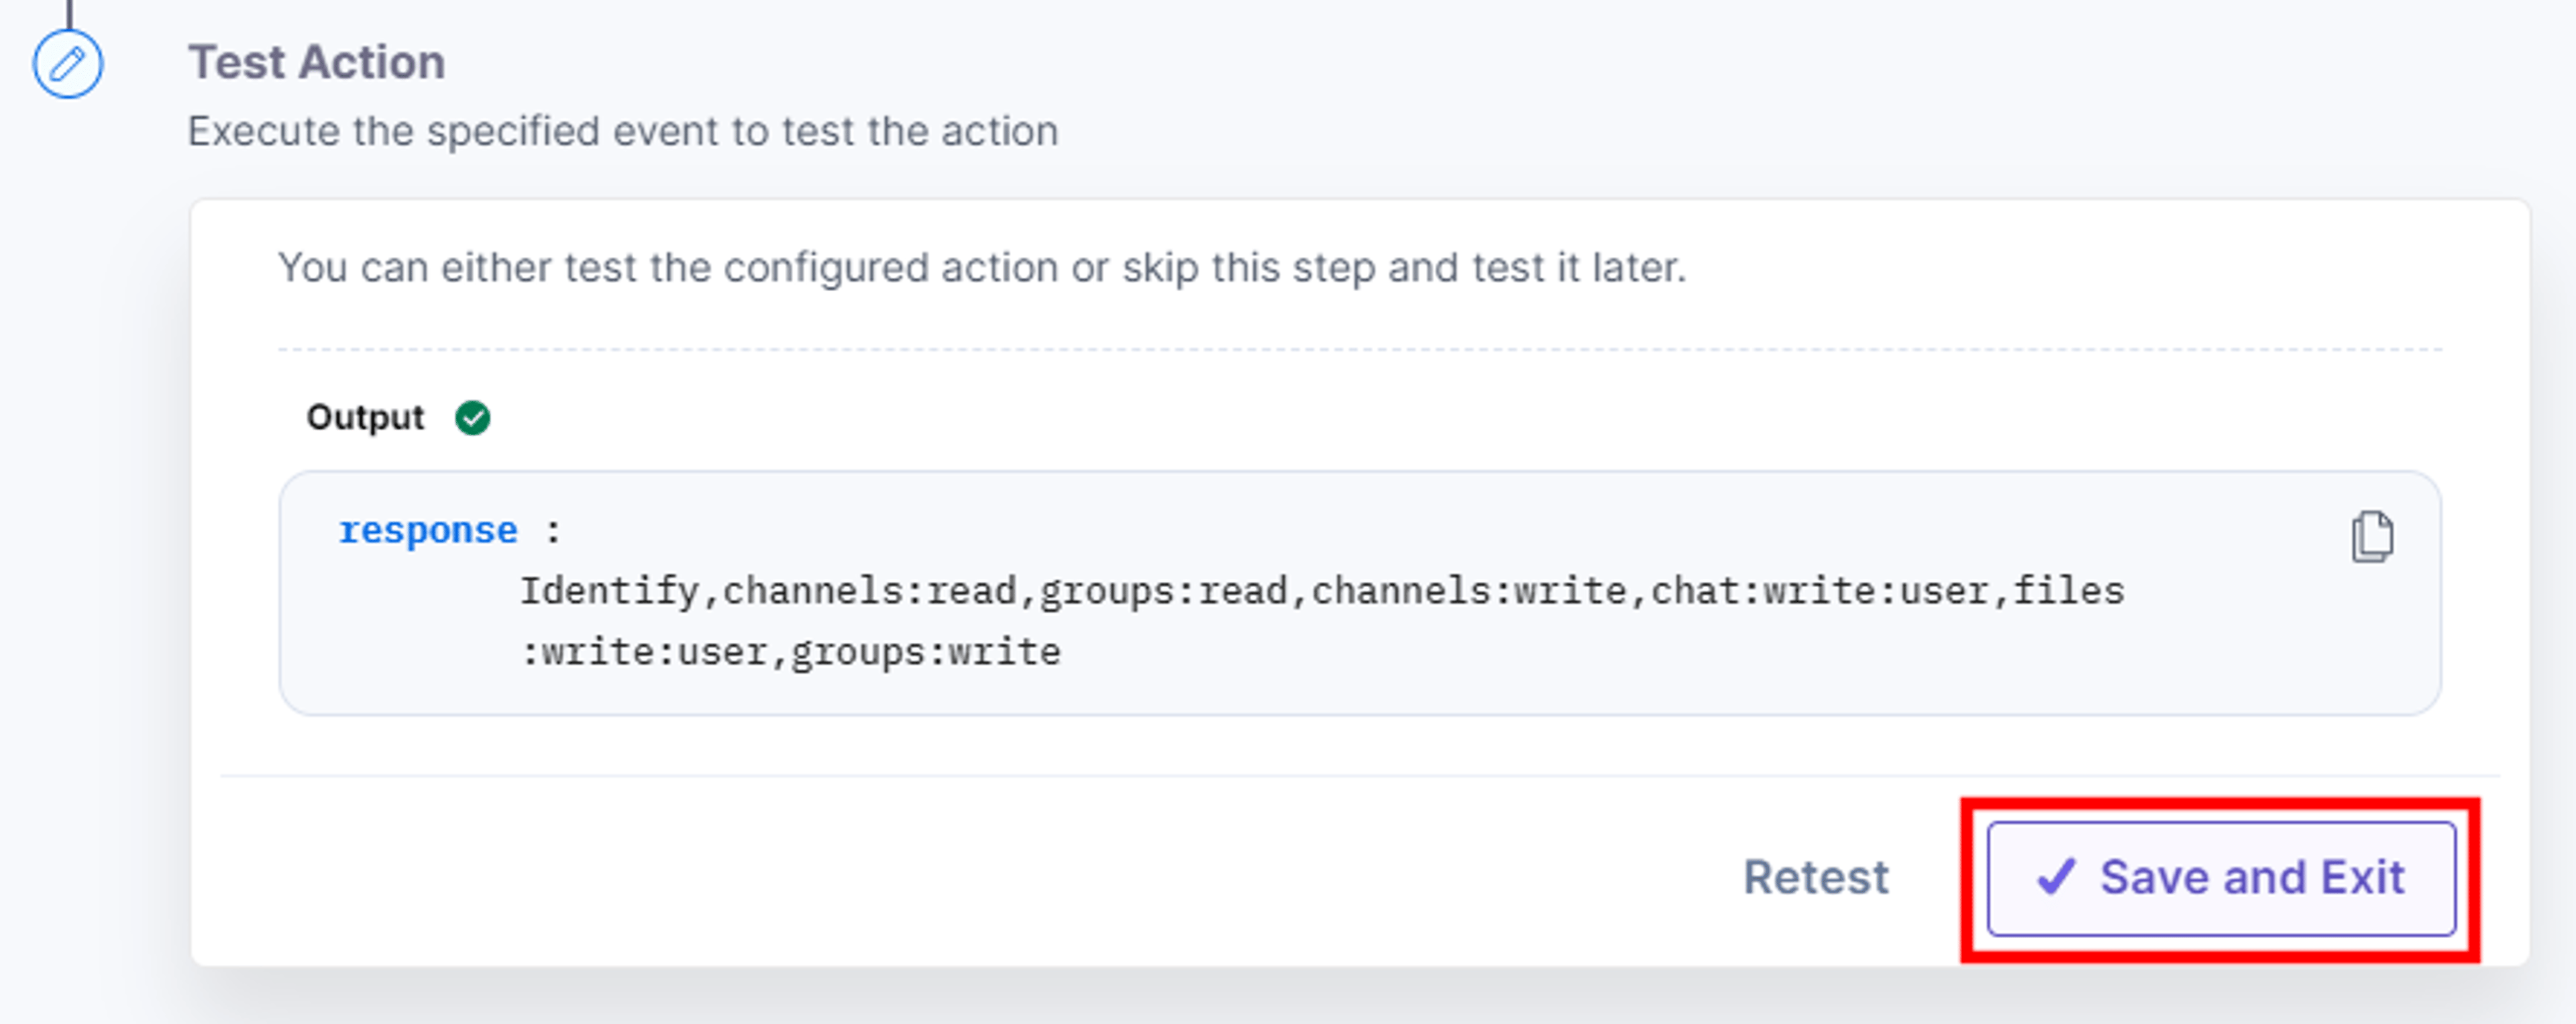Click the Output label
Viewport: 2576px width, 1024px height.
365,417
